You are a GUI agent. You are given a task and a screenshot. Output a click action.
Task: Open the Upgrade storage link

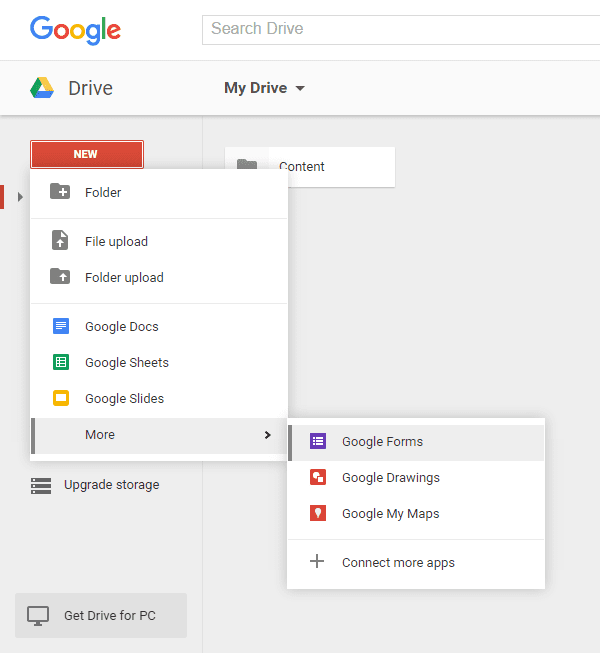(112, 485)
